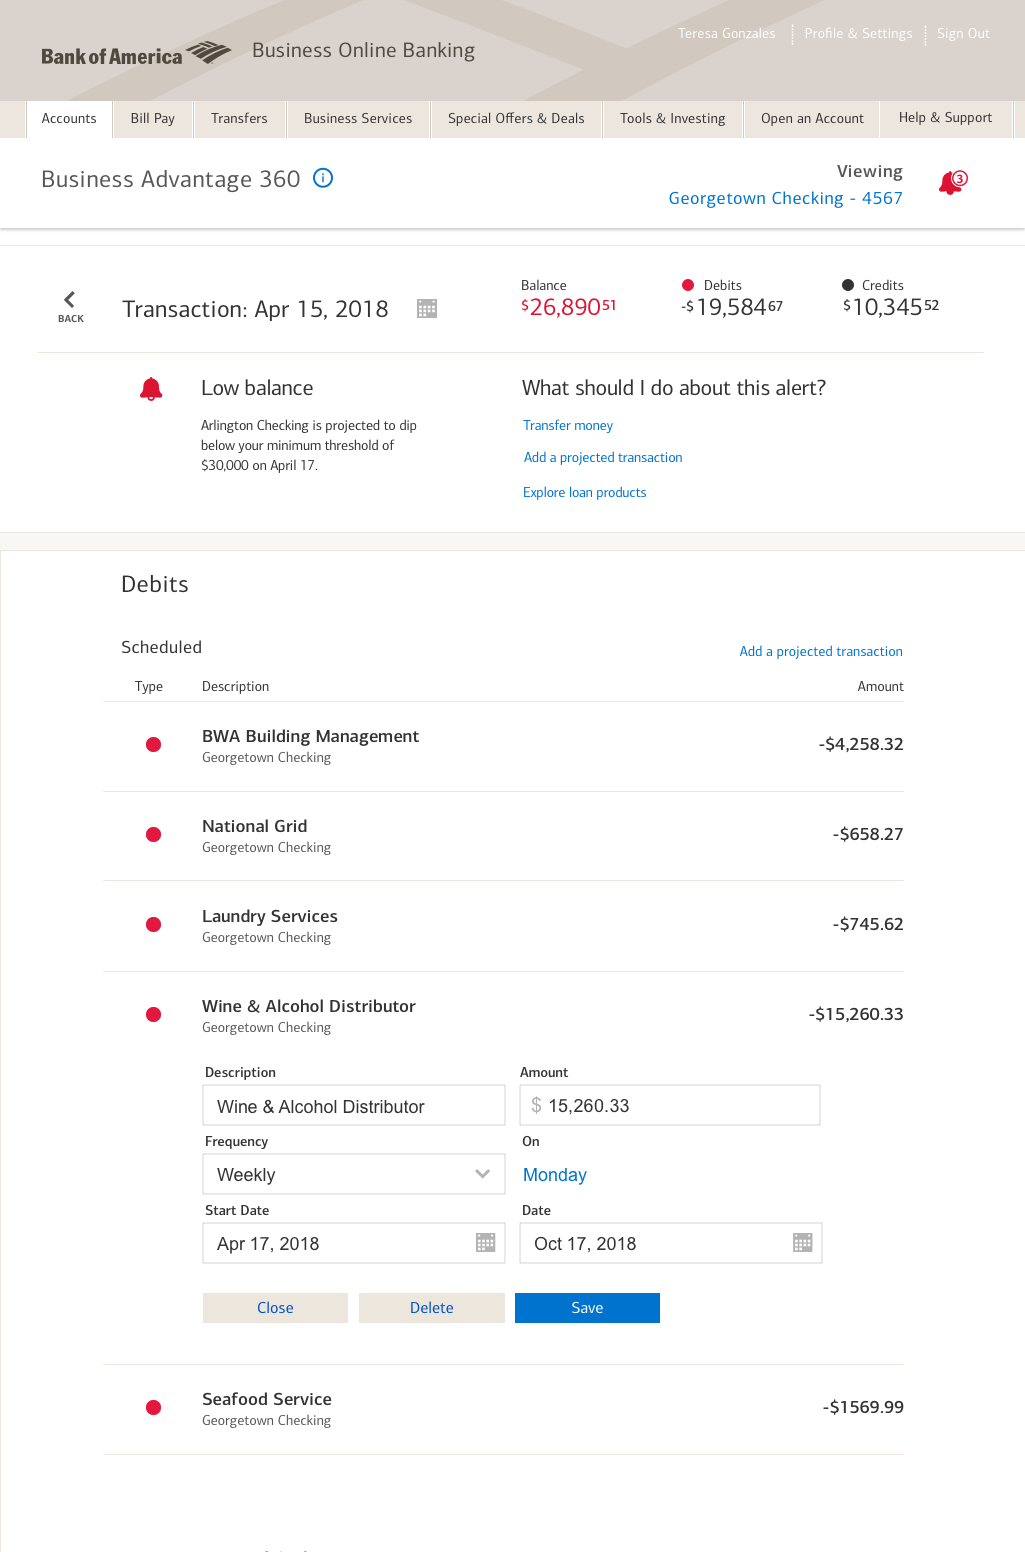This screenshot has height=1552, width=1025.
Task: Click the Bank of America logo
Action: [136, 54]
